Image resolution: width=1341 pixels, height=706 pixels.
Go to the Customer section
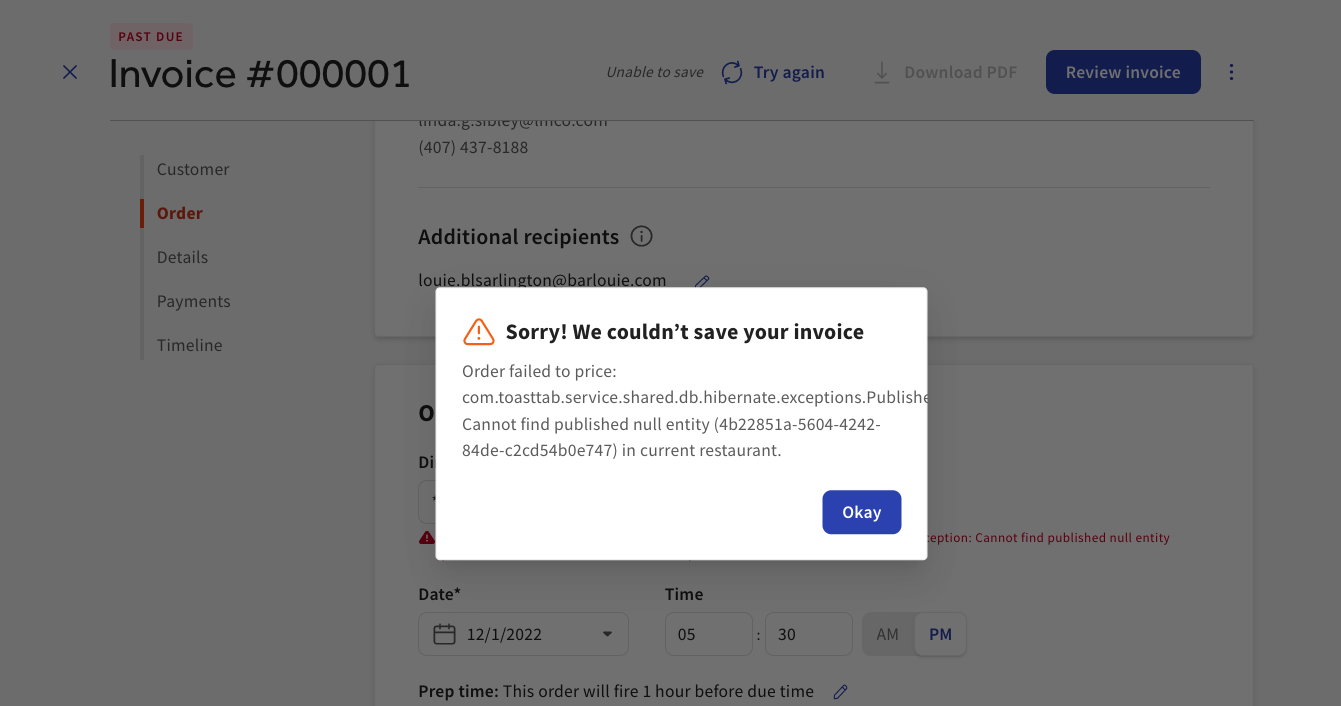tap(193, 169)
